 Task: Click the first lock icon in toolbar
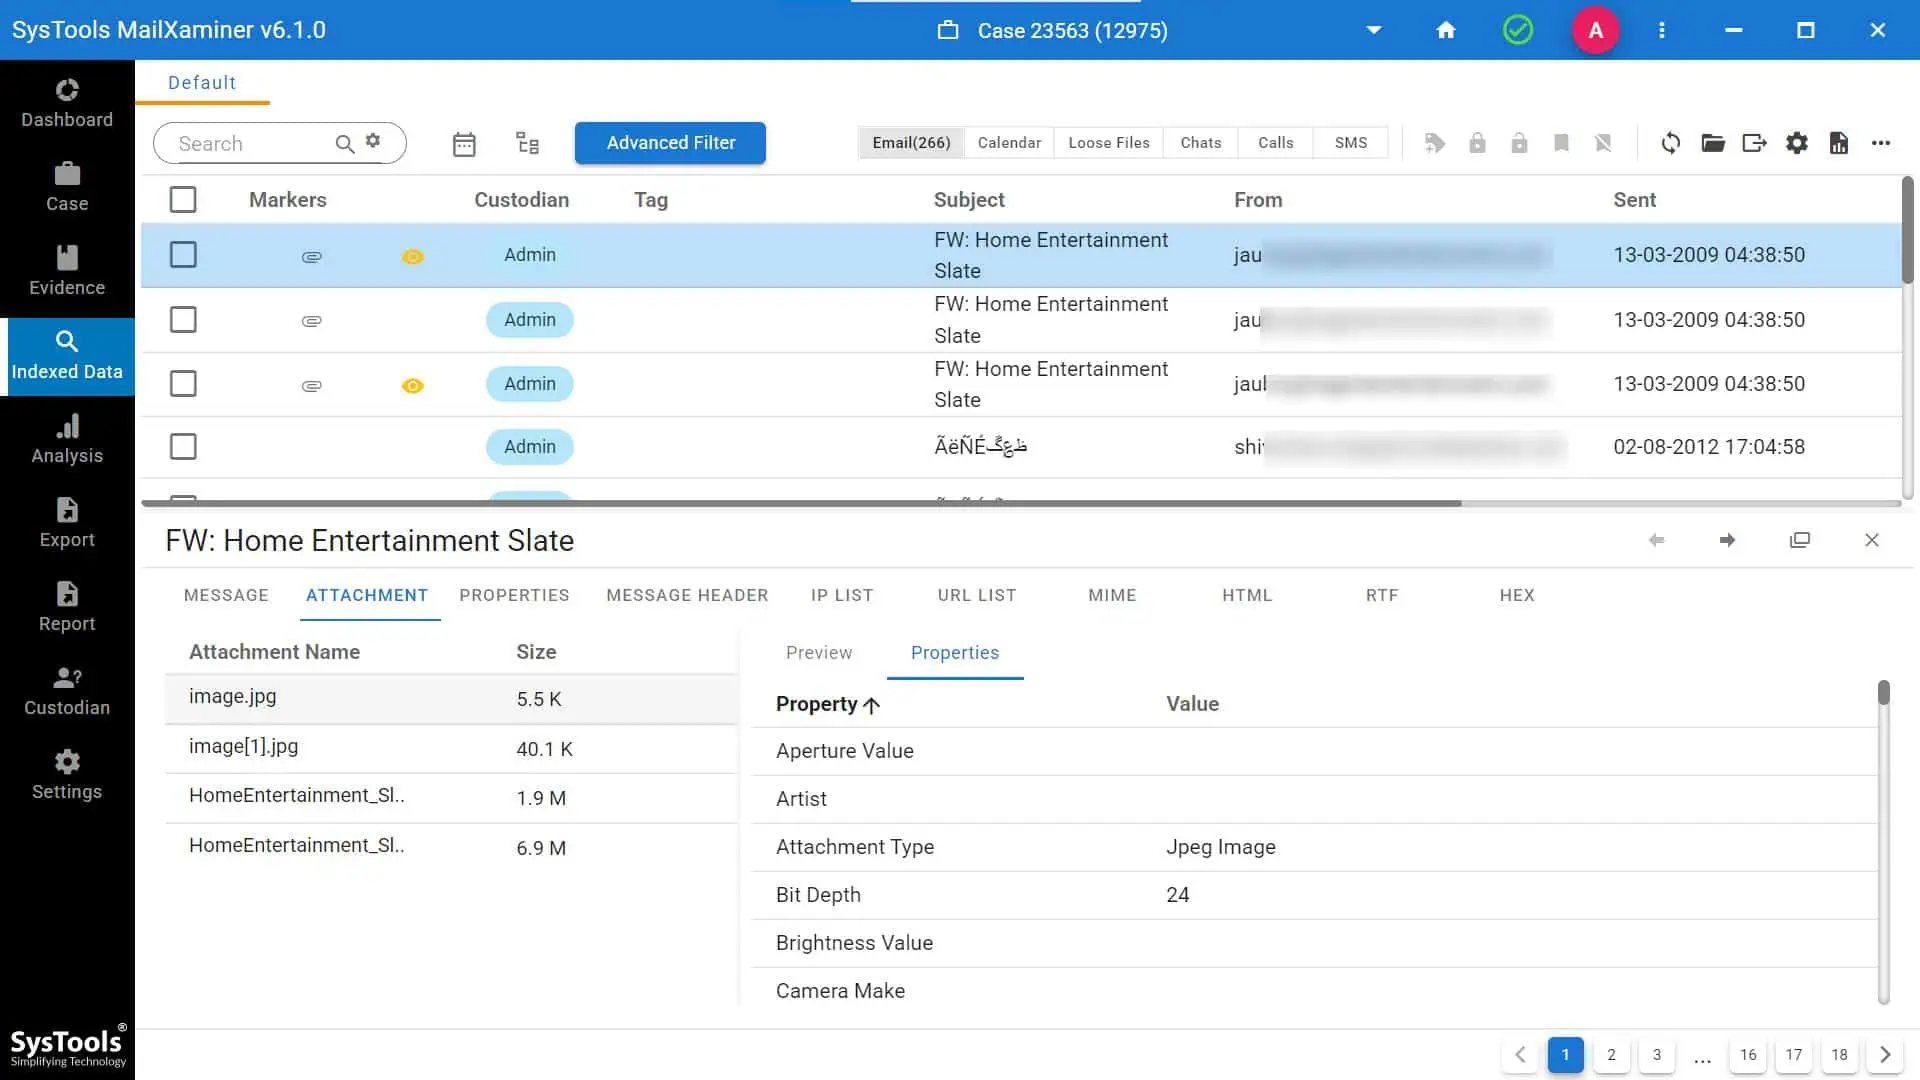pyautogui.click(x=1477, y=143)
